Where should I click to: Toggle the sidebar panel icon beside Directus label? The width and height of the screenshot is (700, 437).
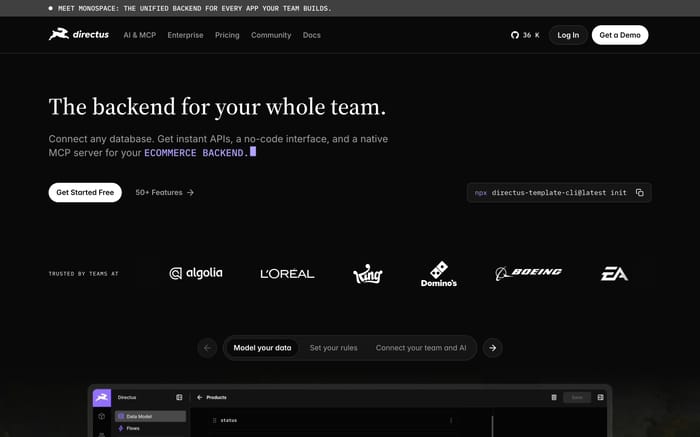click(179, 397)
